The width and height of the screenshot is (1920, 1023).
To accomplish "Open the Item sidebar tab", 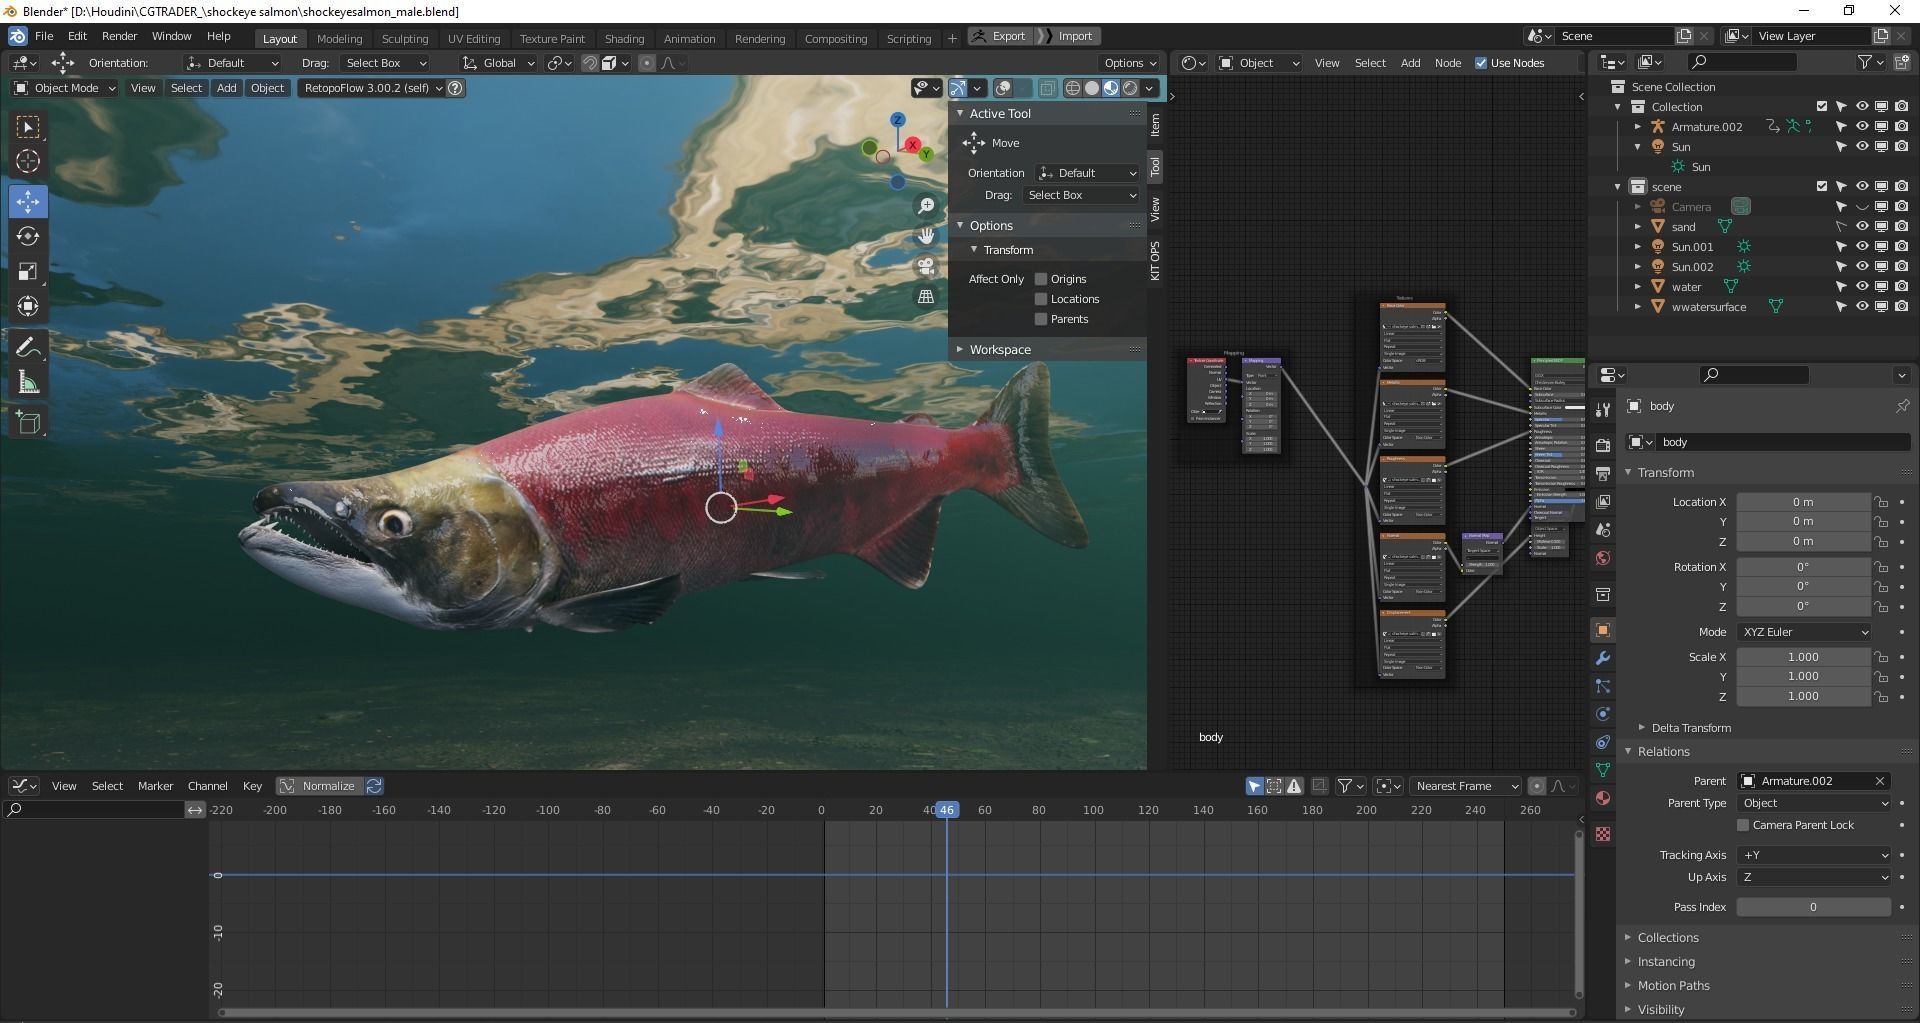I will click(1155, 125).
